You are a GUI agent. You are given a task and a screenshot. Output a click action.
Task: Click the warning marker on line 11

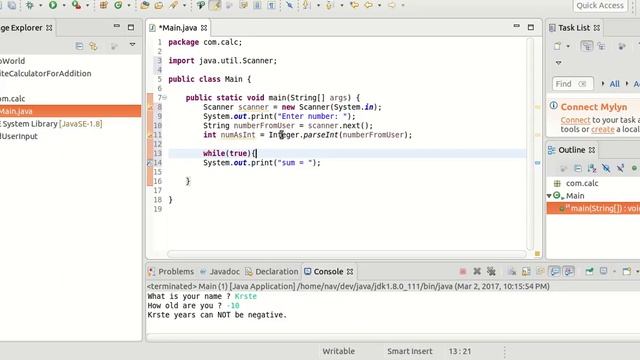150,135
